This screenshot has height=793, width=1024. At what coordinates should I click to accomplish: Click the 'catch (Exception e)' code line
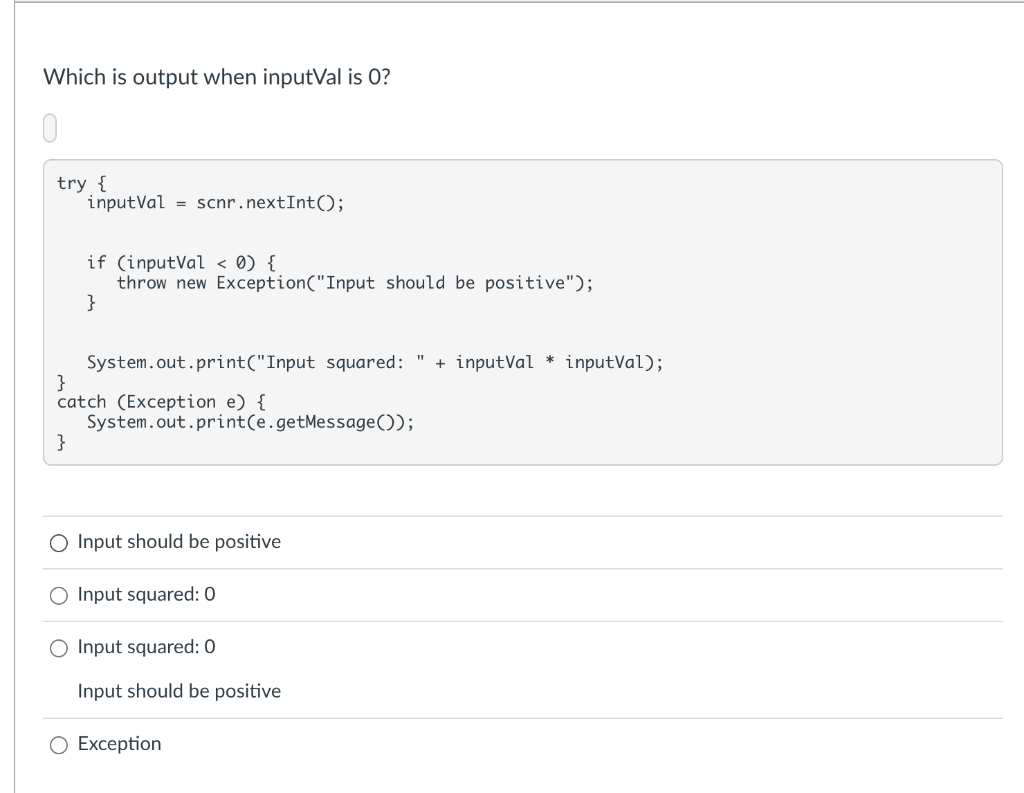(161, 402)
